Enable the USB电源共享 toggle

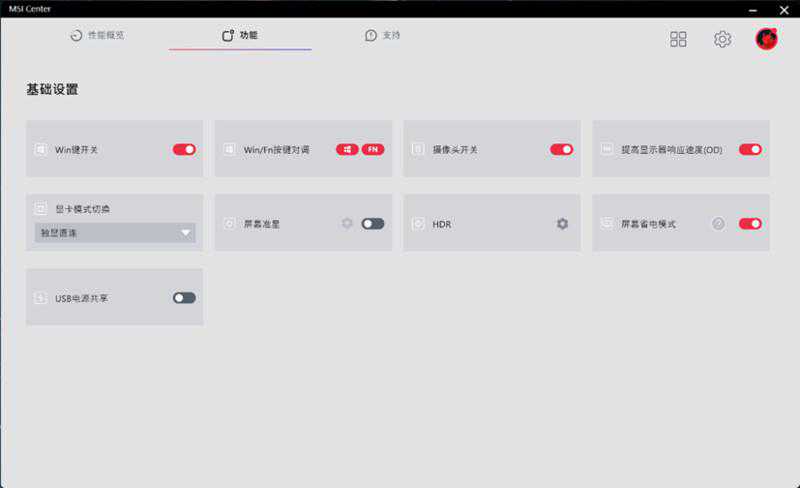[184, 297]
